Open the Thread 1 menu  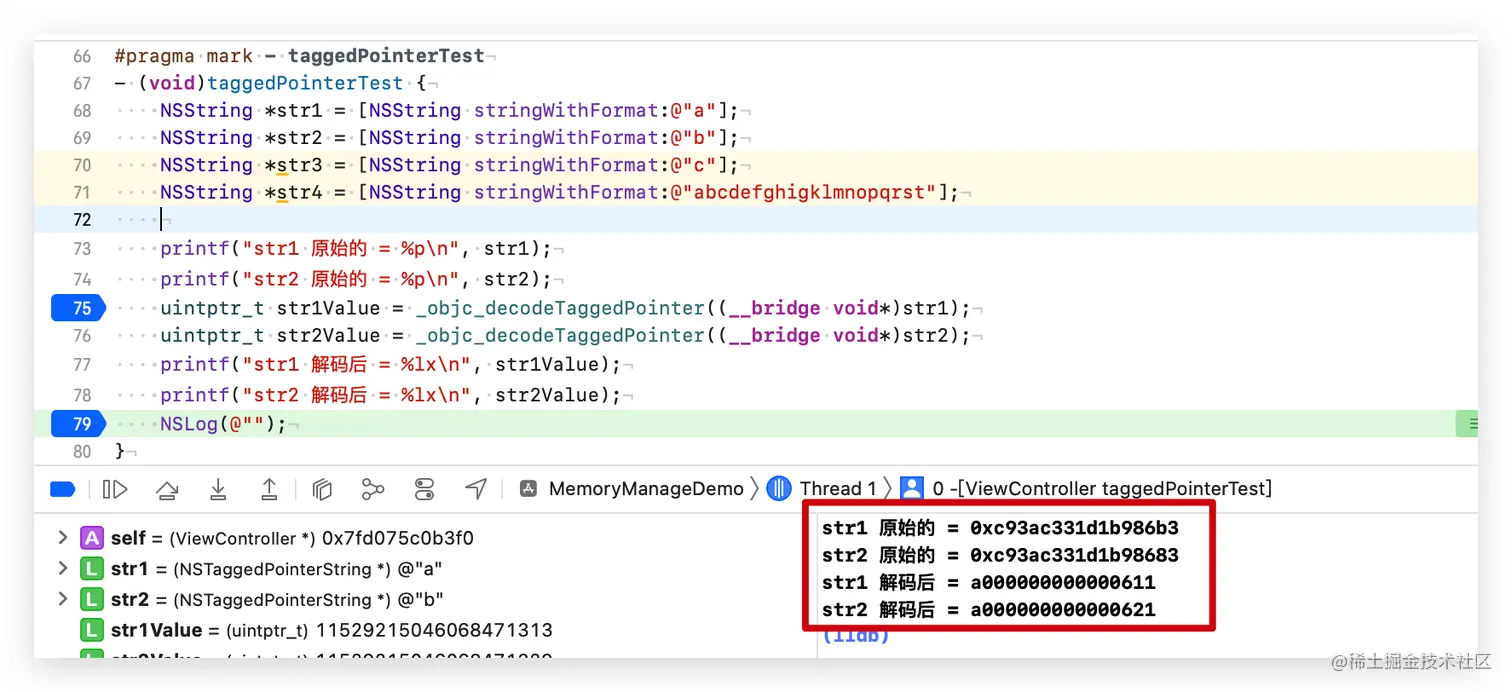(x=839, y=488)
